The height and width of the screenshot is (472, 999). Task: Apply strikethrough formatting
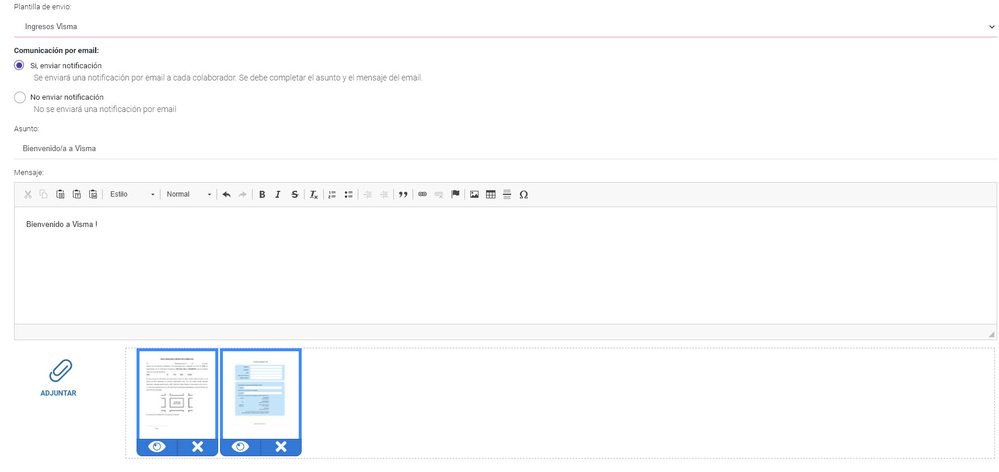pos(294,195)
